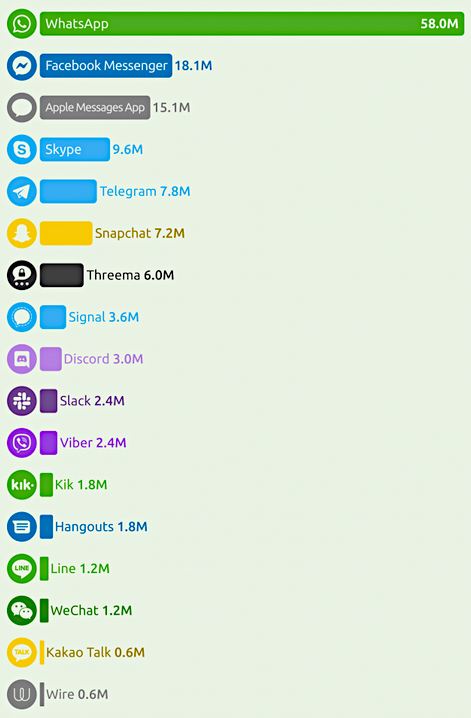
Task: Select the yellow Snapchat bar
Action: pos(66,234)
